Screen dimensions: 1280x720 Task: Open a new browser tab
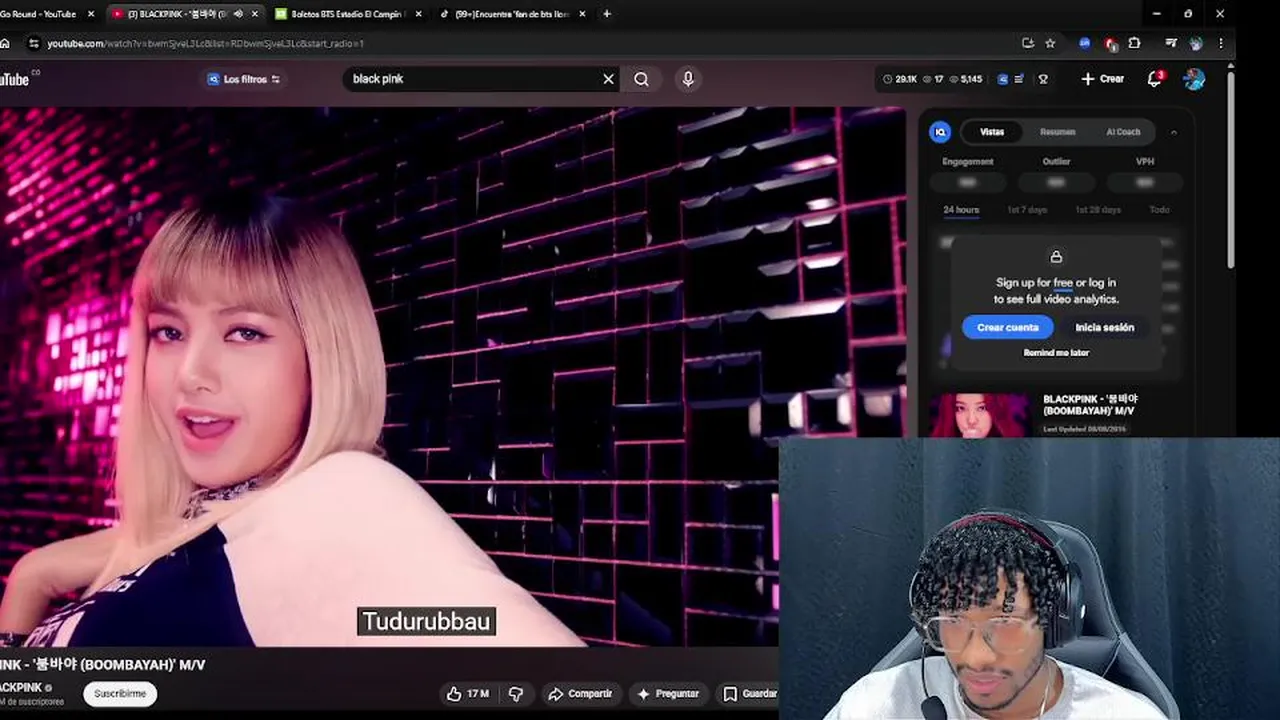tap(607, 14)
